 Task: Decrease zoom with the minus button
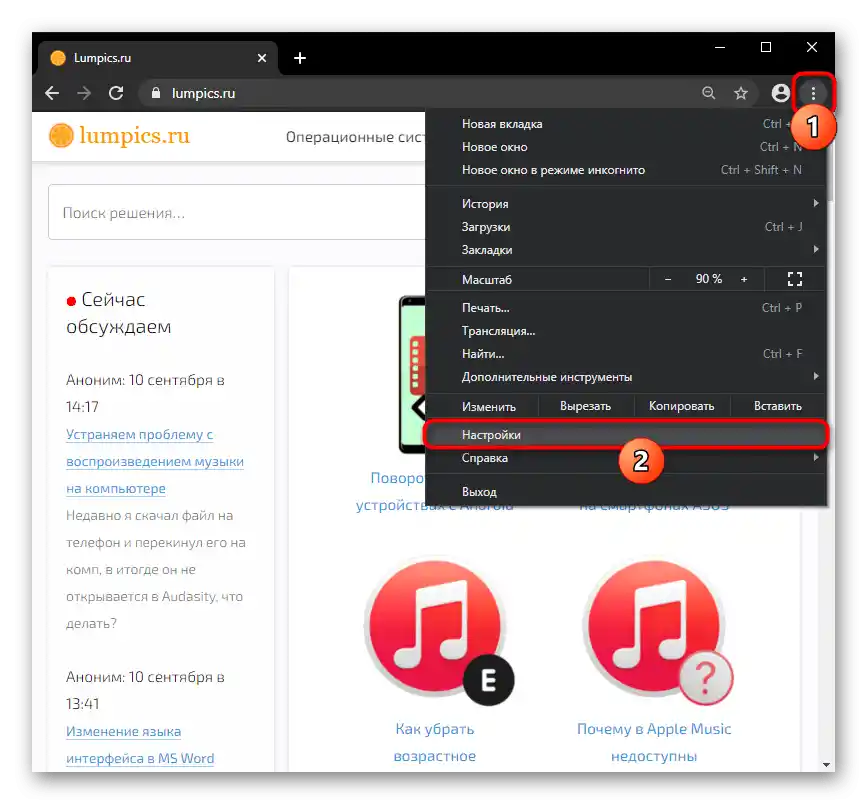pyautogui.click(x=668, y=279)
